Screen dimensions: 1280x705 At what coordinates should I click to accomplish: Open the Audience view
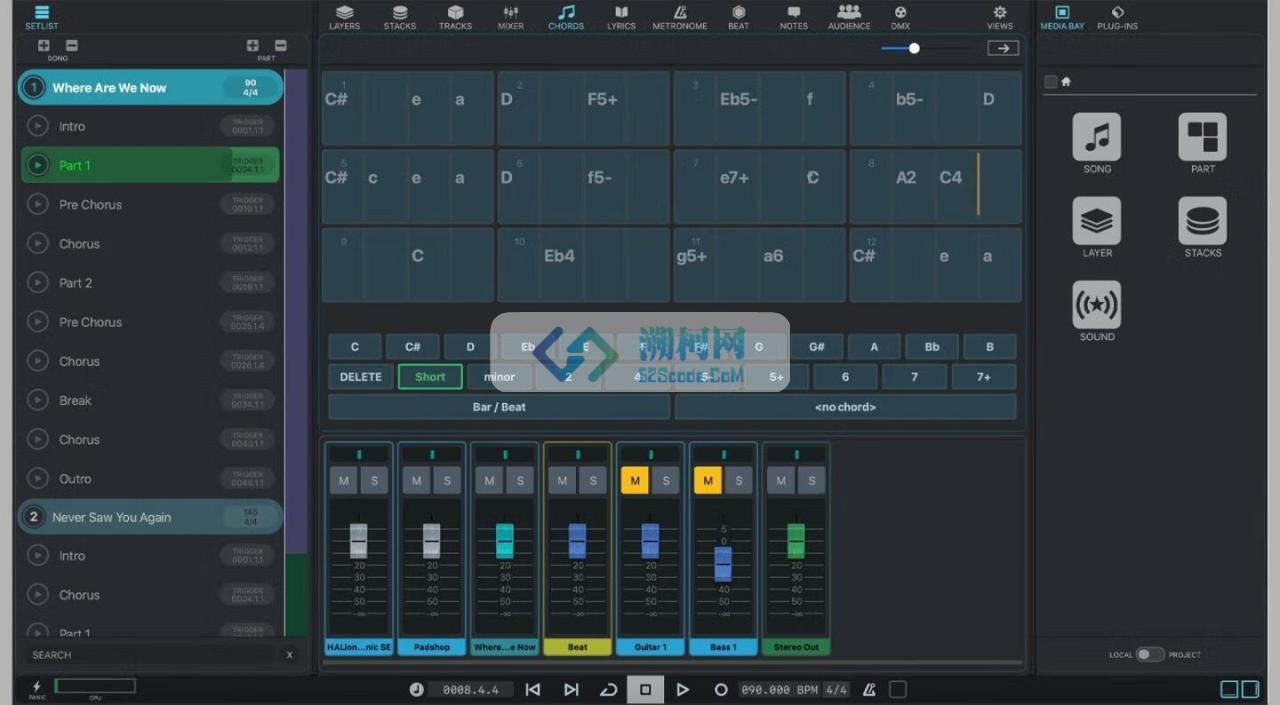[849, 16]
